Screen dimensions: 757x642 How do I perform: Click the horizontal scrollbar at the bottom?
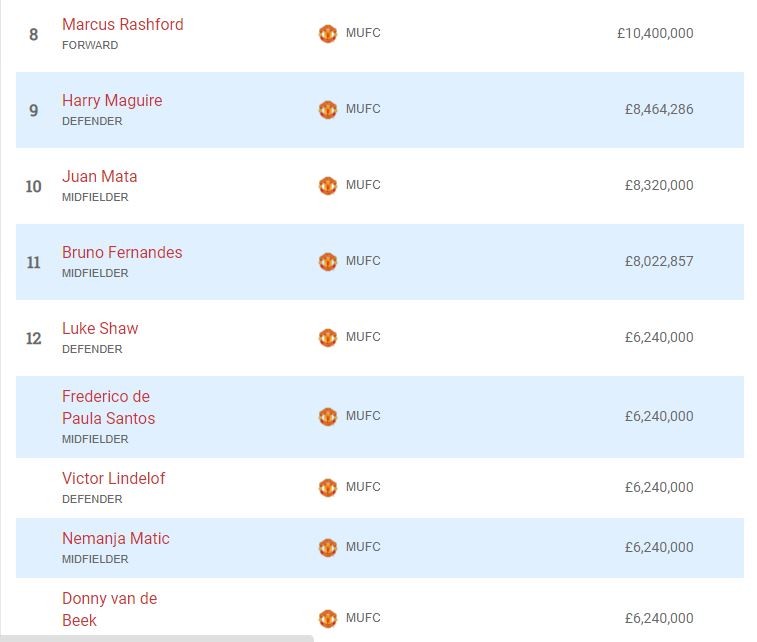tap(160, 637)
